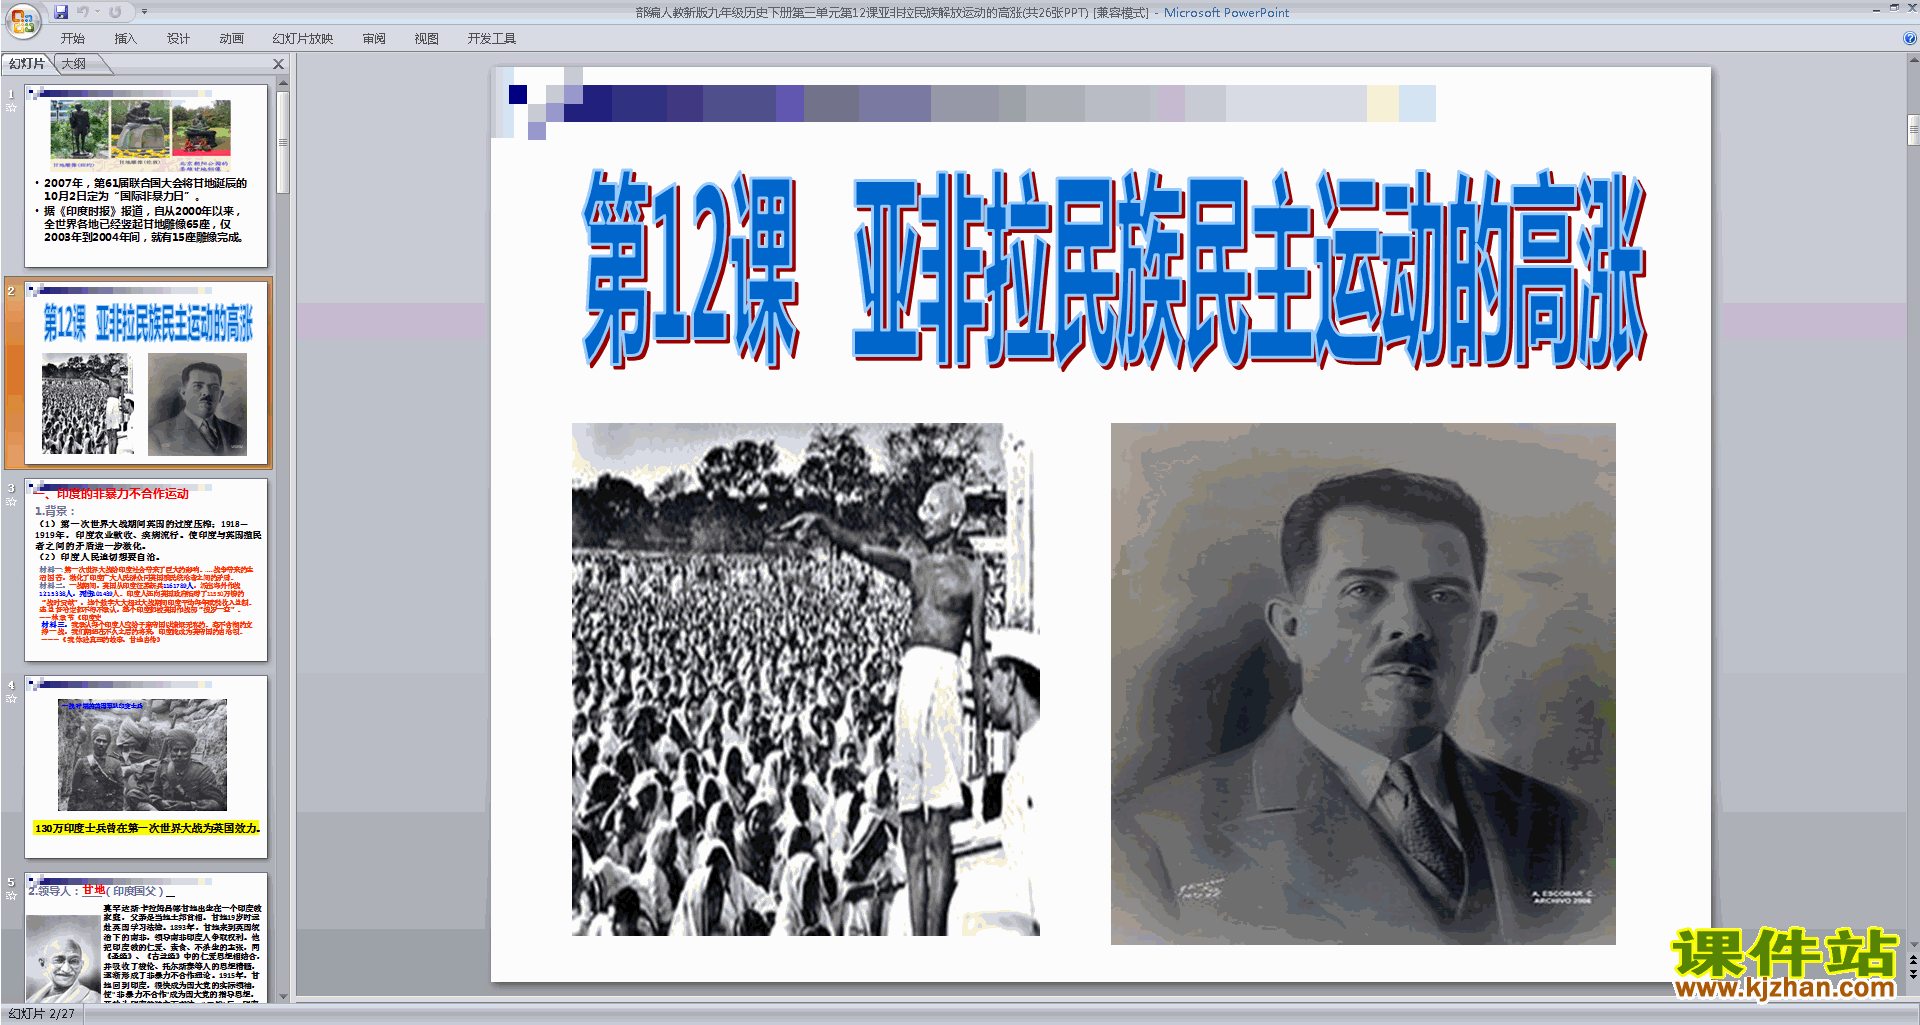Open the 开始 ribbon tab
This screenshot has height=1025, width=1920.
coord(73,39)
